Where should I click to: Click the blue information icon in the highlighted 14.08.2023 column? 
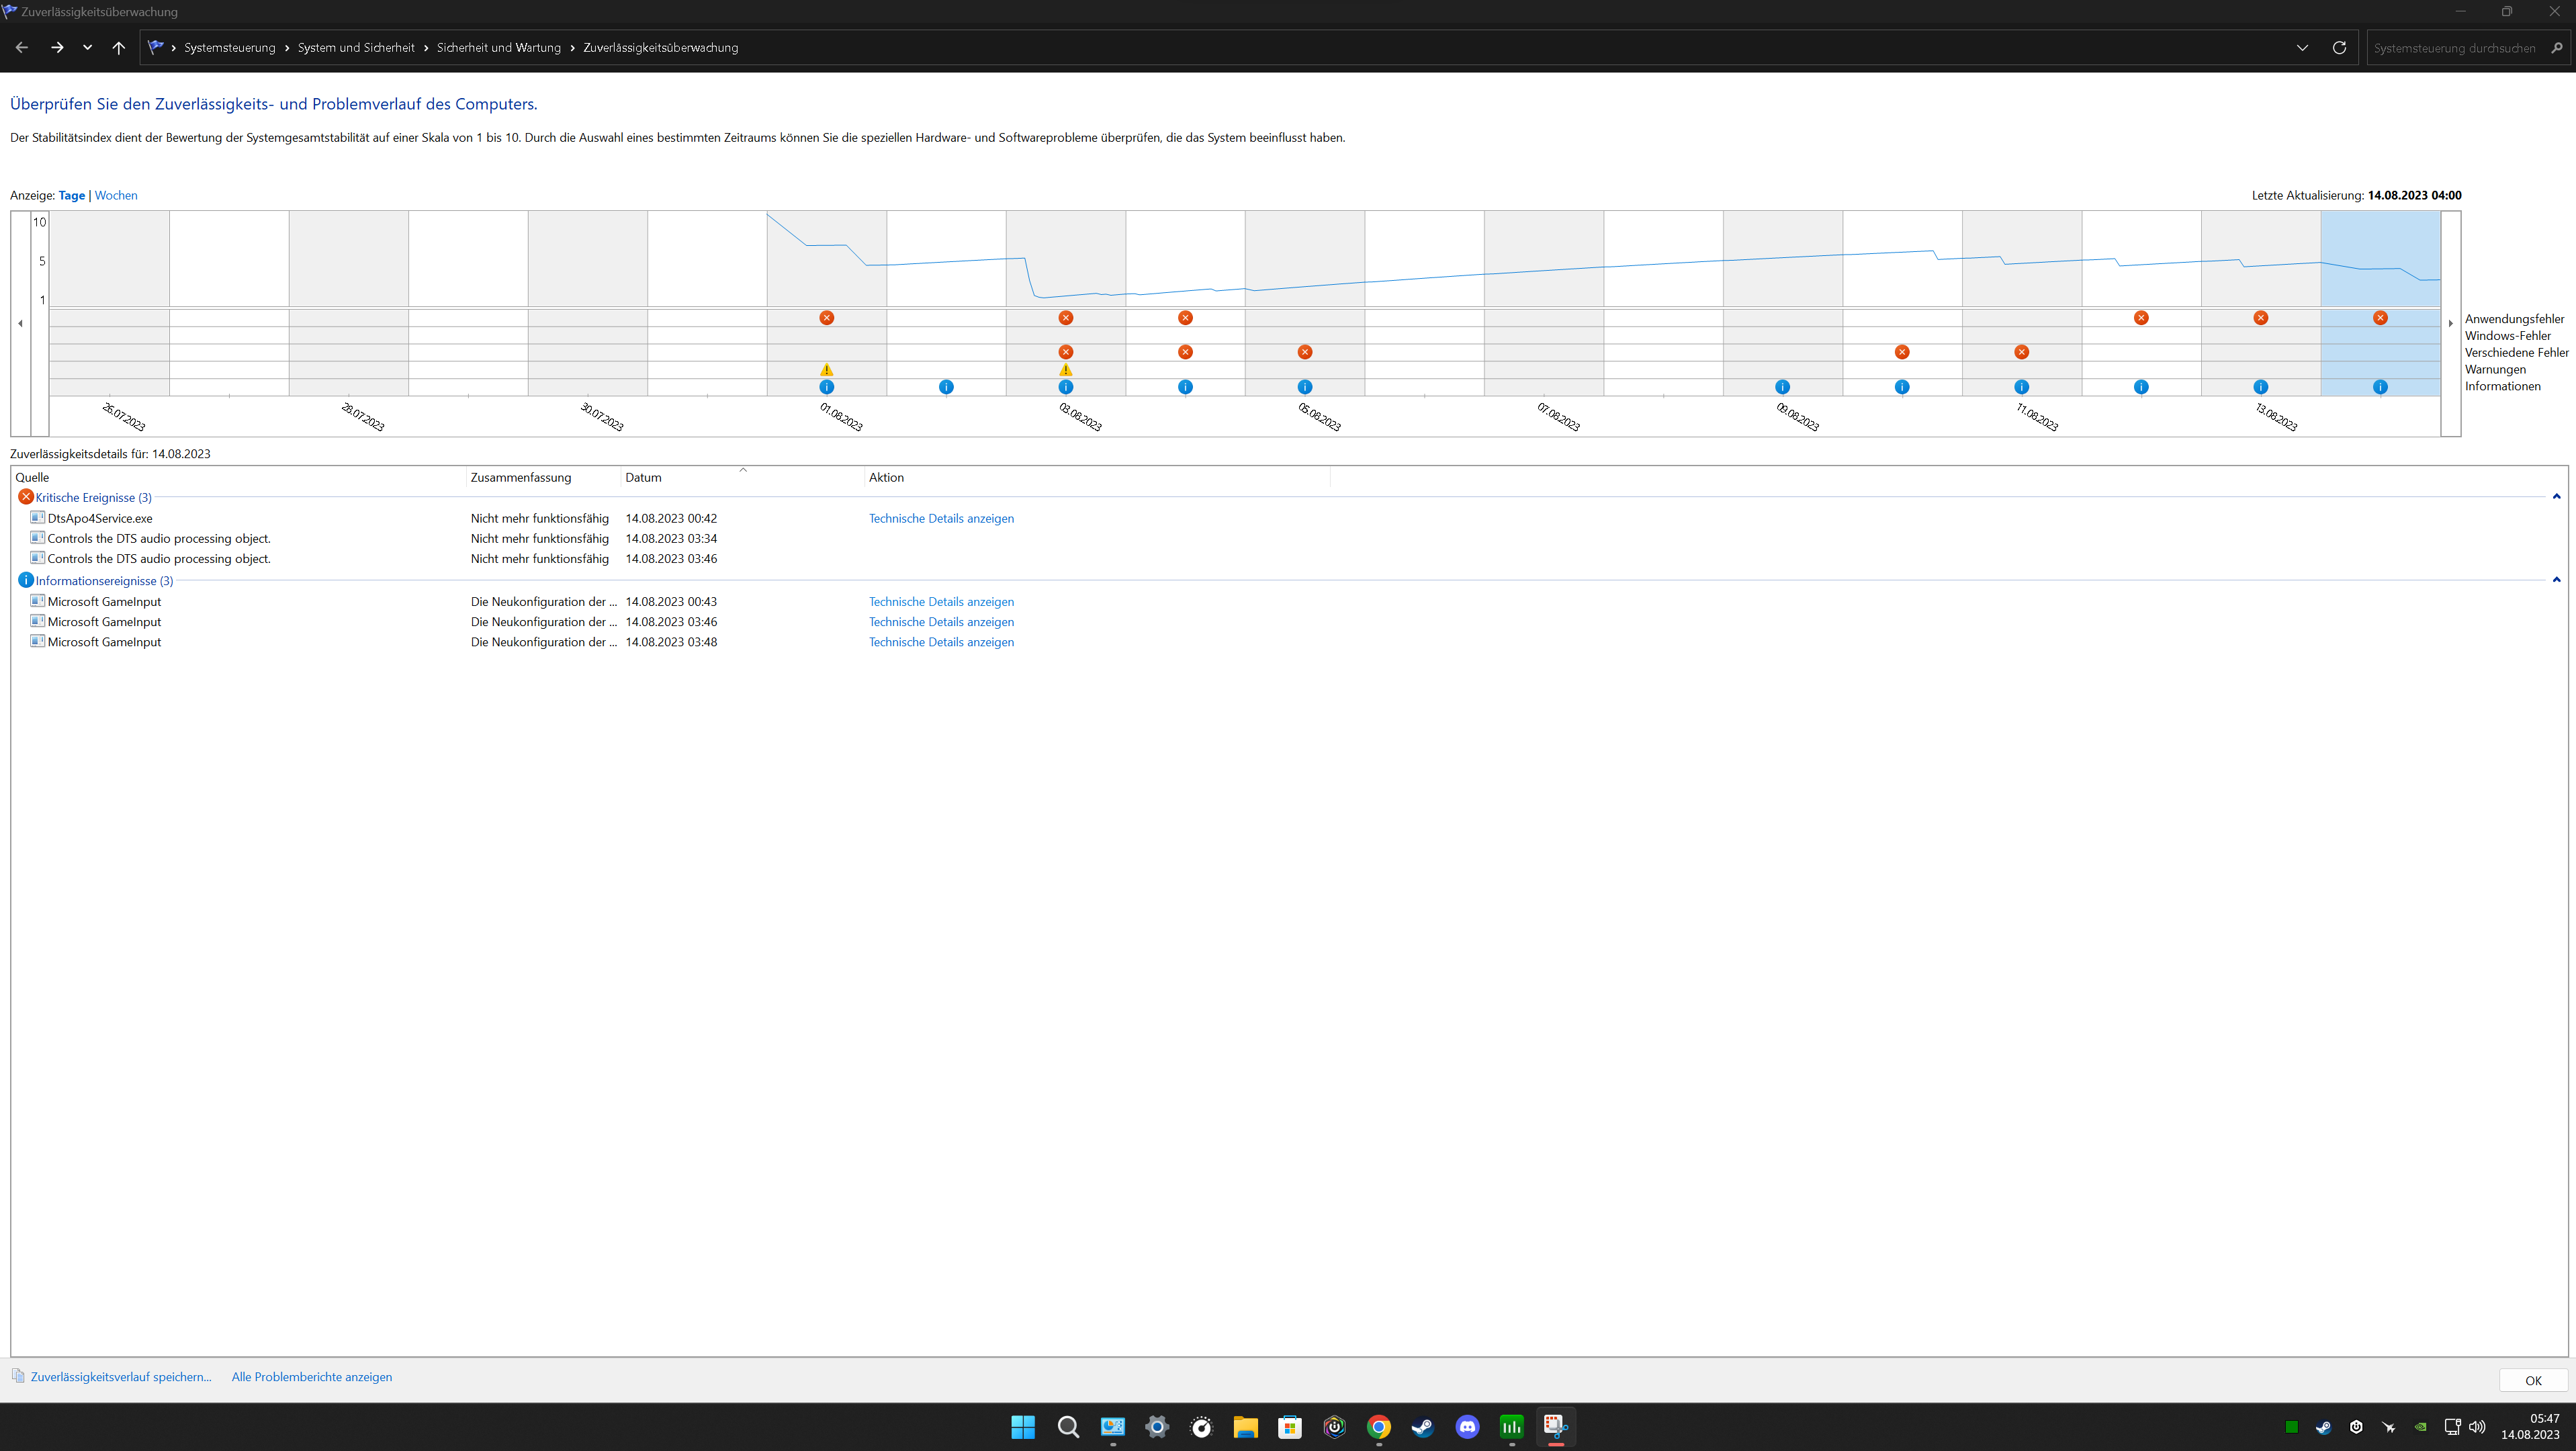2379,387
